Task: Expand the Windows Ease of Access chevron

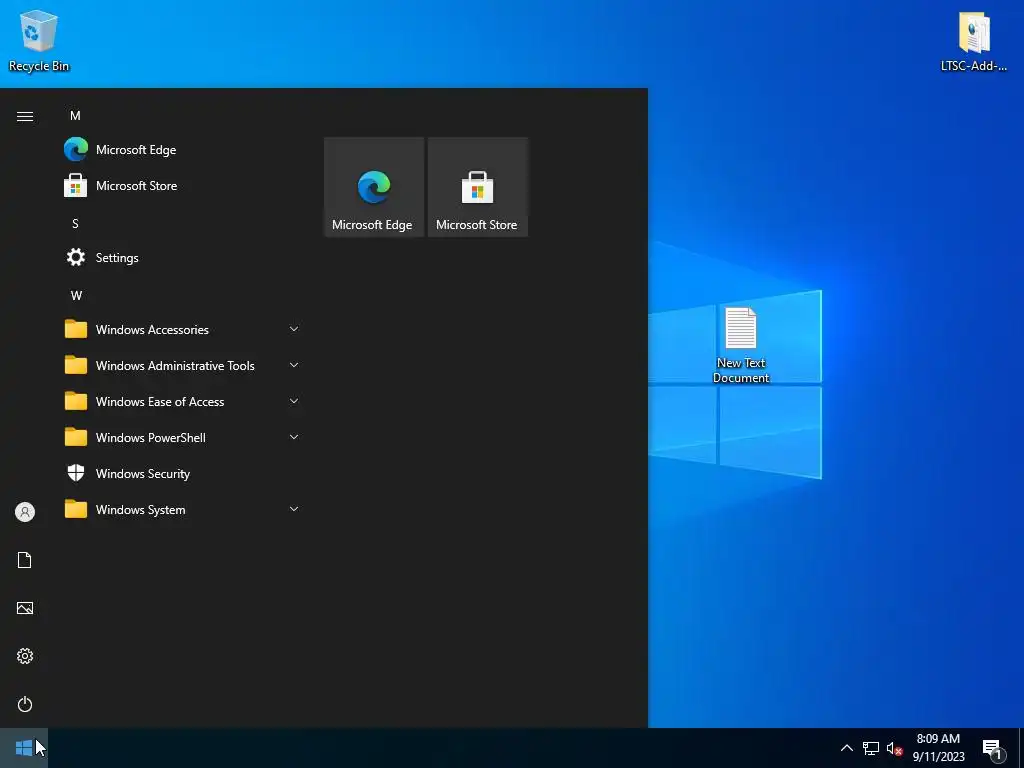Action: click(294, 401)
